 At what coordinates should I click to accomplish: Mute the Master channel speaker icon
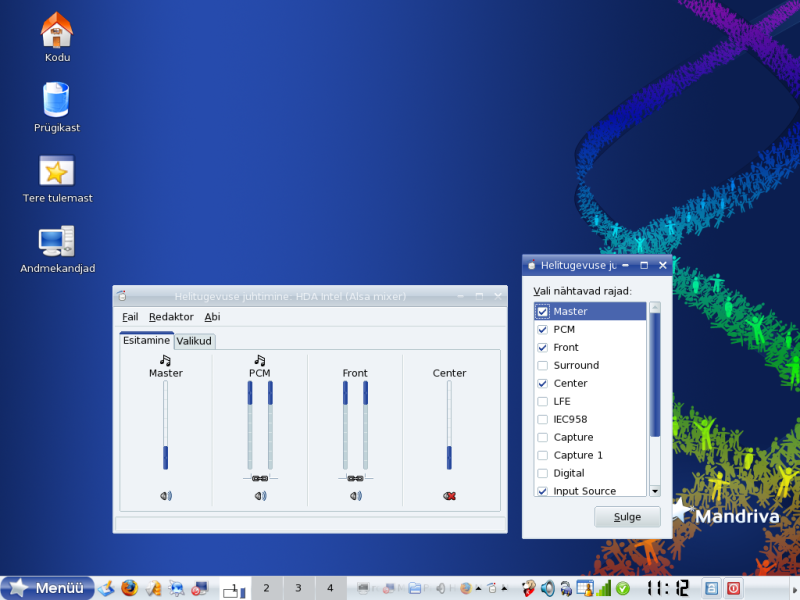point(166,495)
